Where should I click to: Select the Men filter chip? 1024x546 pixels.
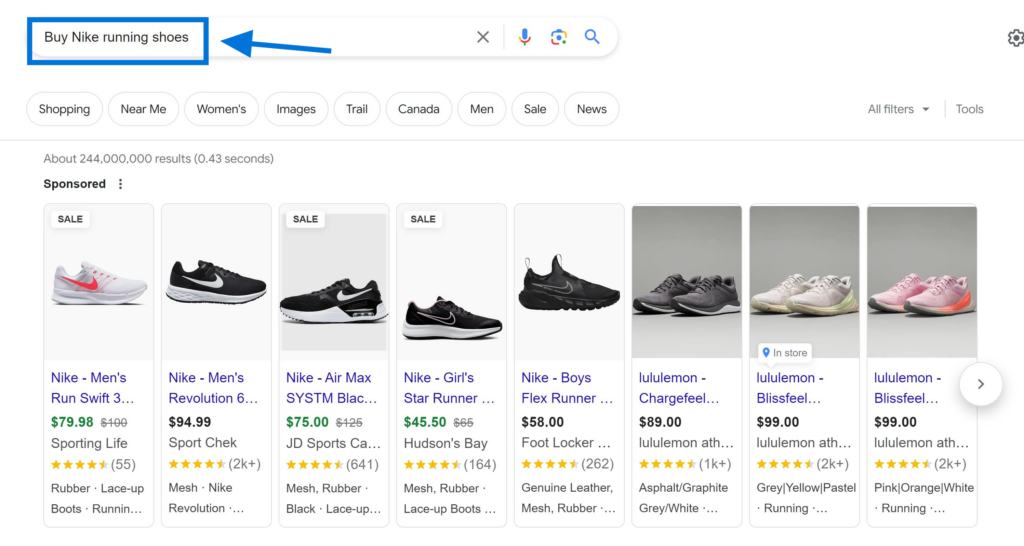point(481,109)
